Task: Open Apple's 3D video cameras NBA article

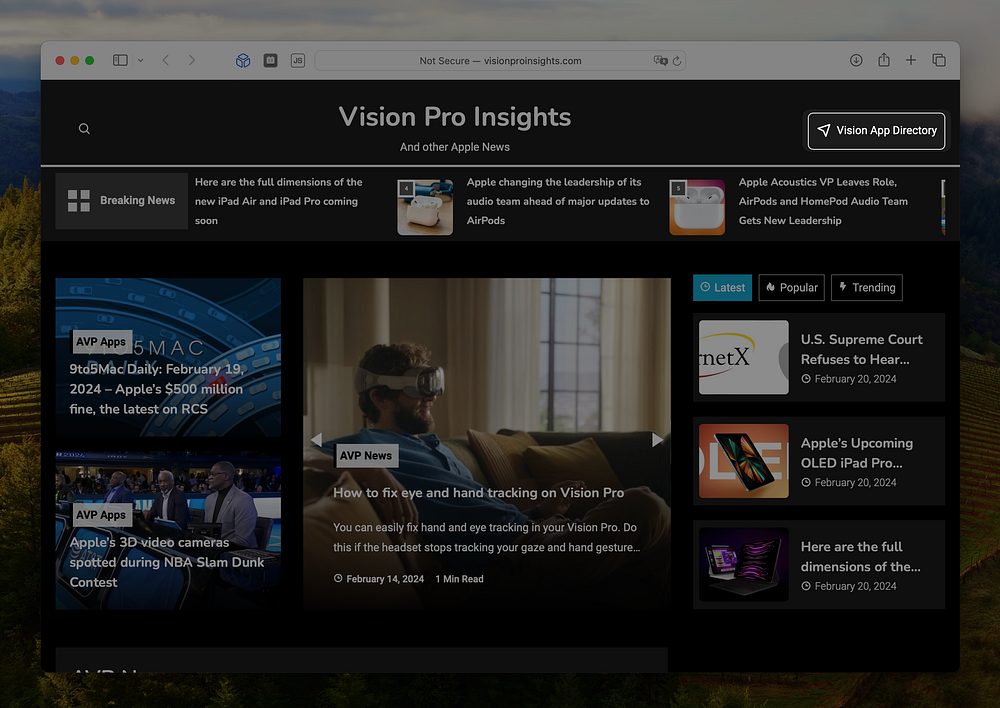Action: point(167,562)
